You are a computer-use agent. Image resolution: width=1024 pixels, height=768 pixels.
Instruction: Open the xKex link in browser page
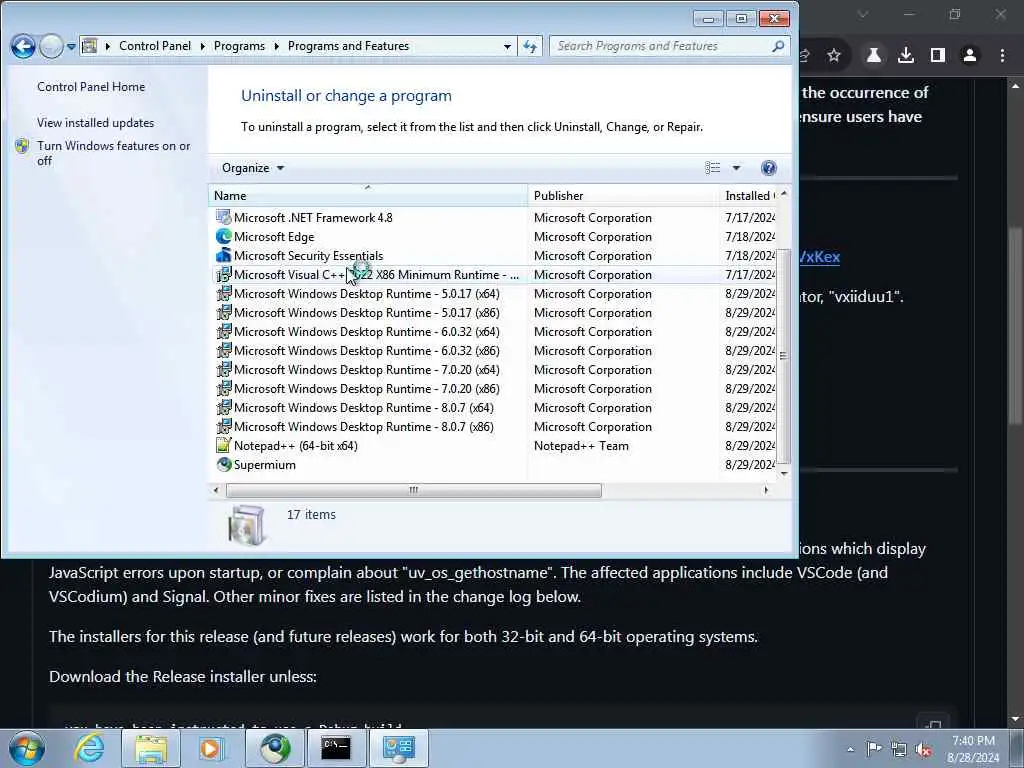click(x=819, y=257)
